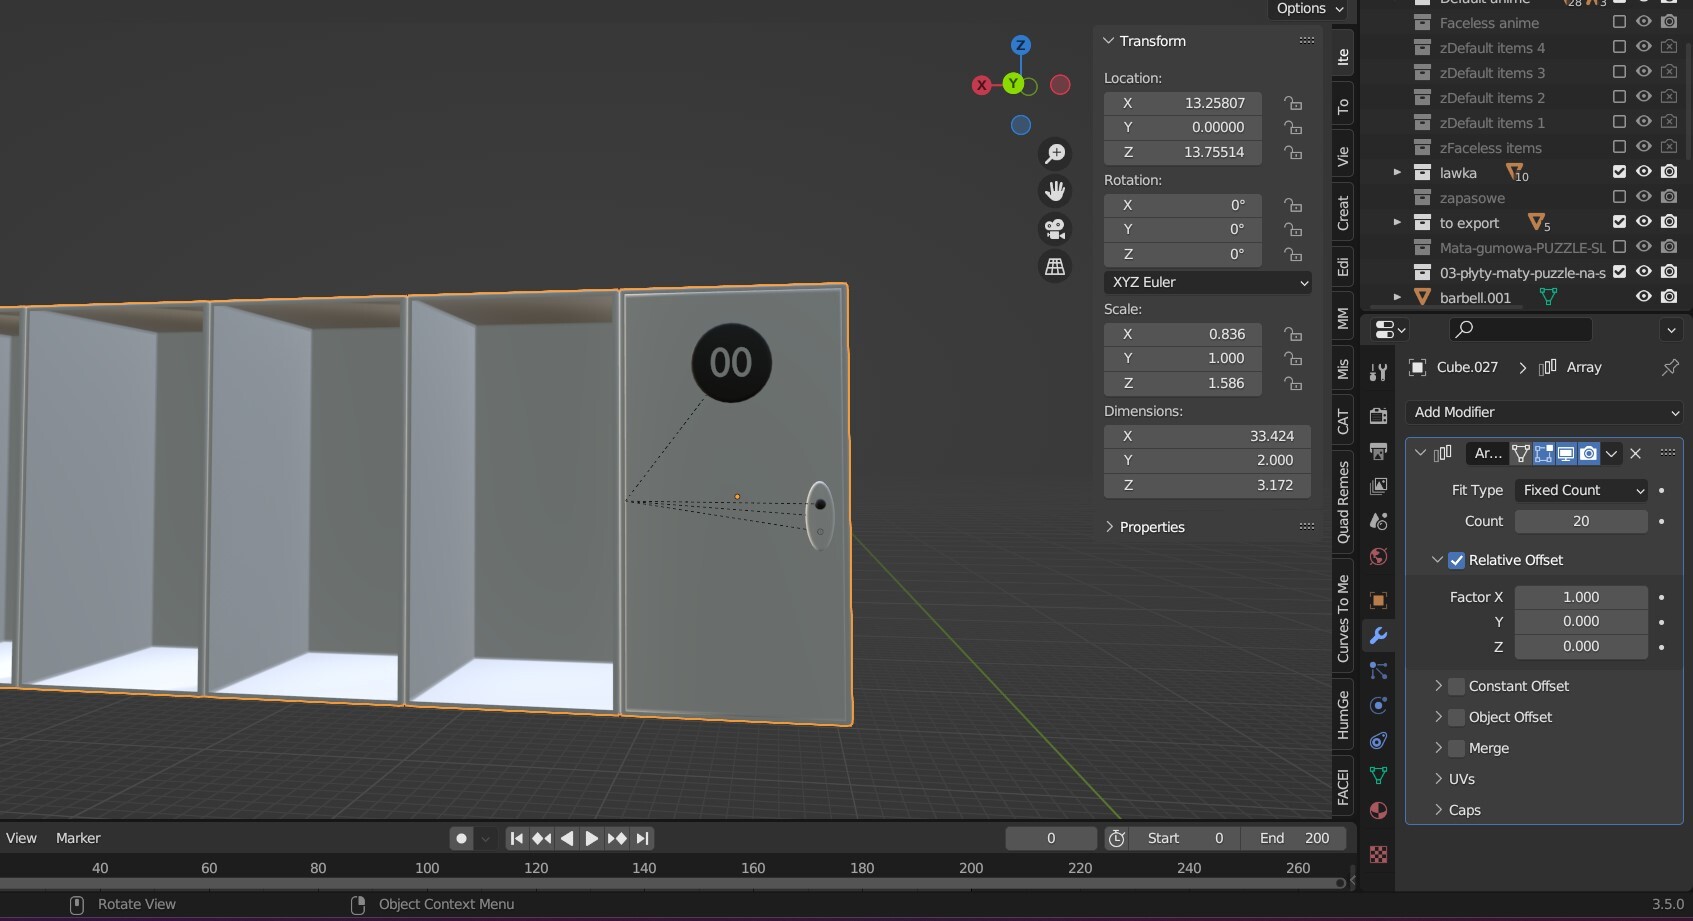Expand the Caps section
This screenshot has height=921, width=1693.
(1464, 810)
